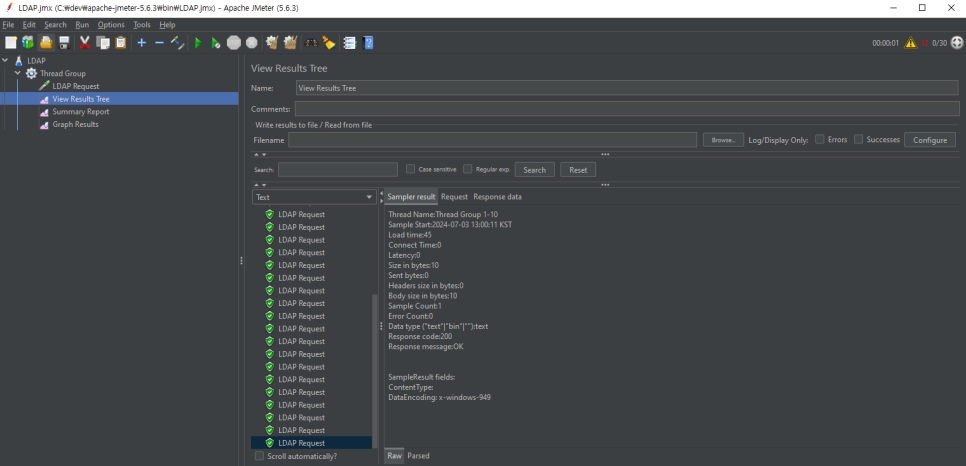Open the Text renderer dropdown
Image resolution: width=966 pixels, height=466 pixels.
tap(314, 197)
